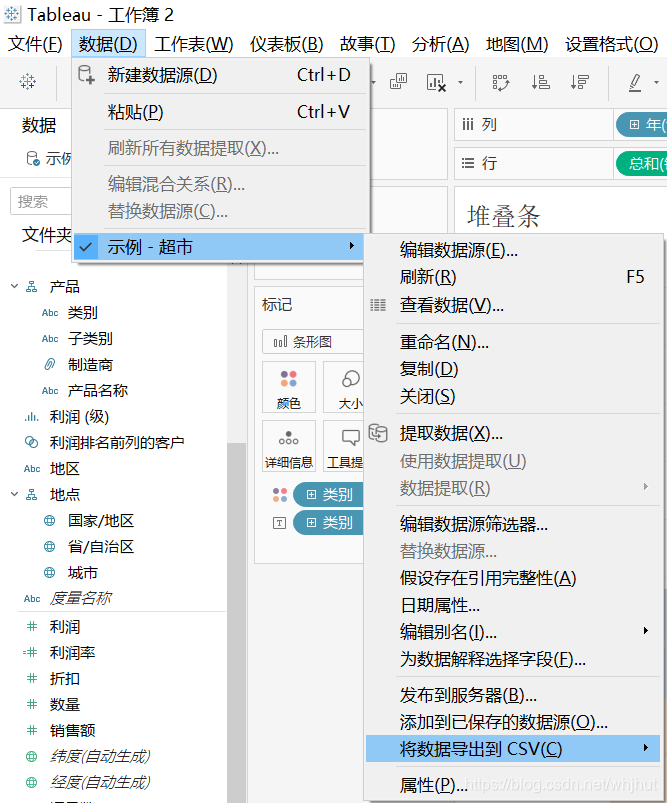Click the location hierarchy icon
This screenshot has height=803, width=667.
coord(32,494)
